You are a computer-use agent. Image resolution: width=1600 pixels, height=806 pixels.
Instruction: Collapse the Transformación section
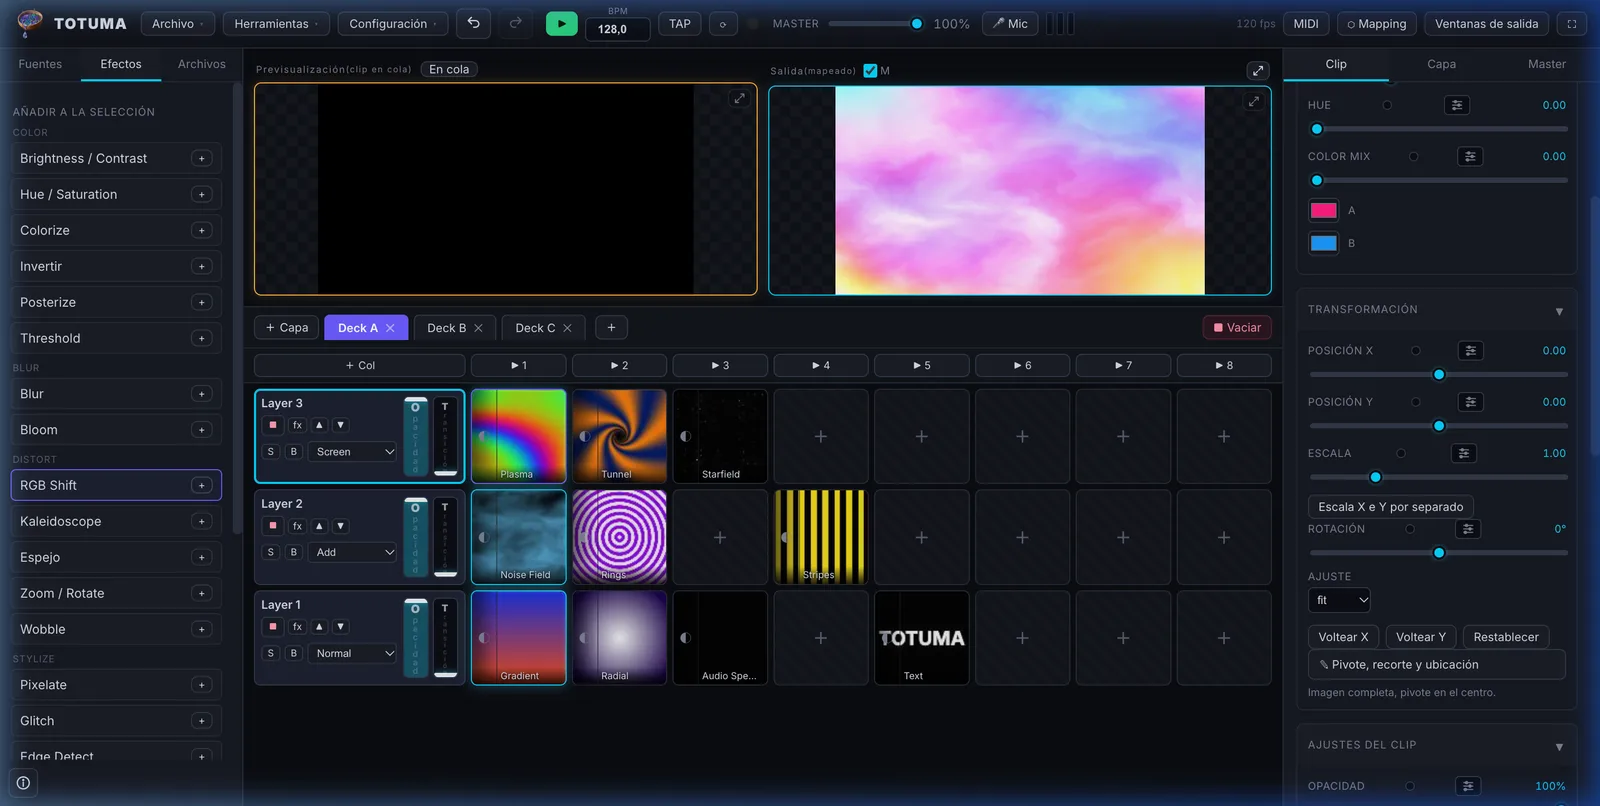click(x=1559, y=311)
